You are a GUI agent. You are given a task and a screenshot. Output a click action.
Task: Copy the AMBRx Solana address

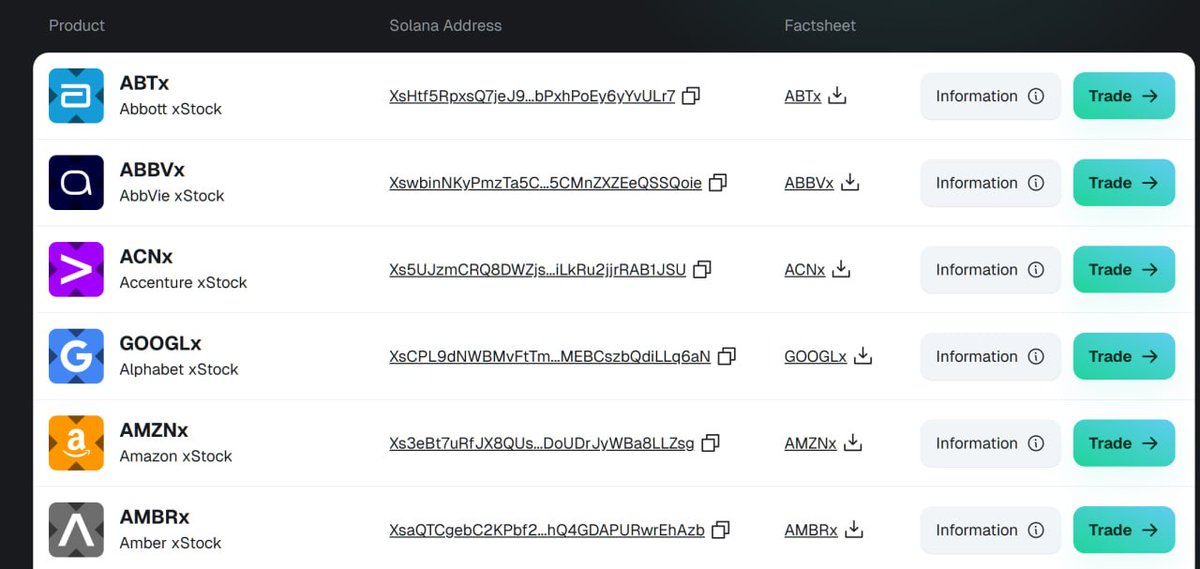point(720,530)
